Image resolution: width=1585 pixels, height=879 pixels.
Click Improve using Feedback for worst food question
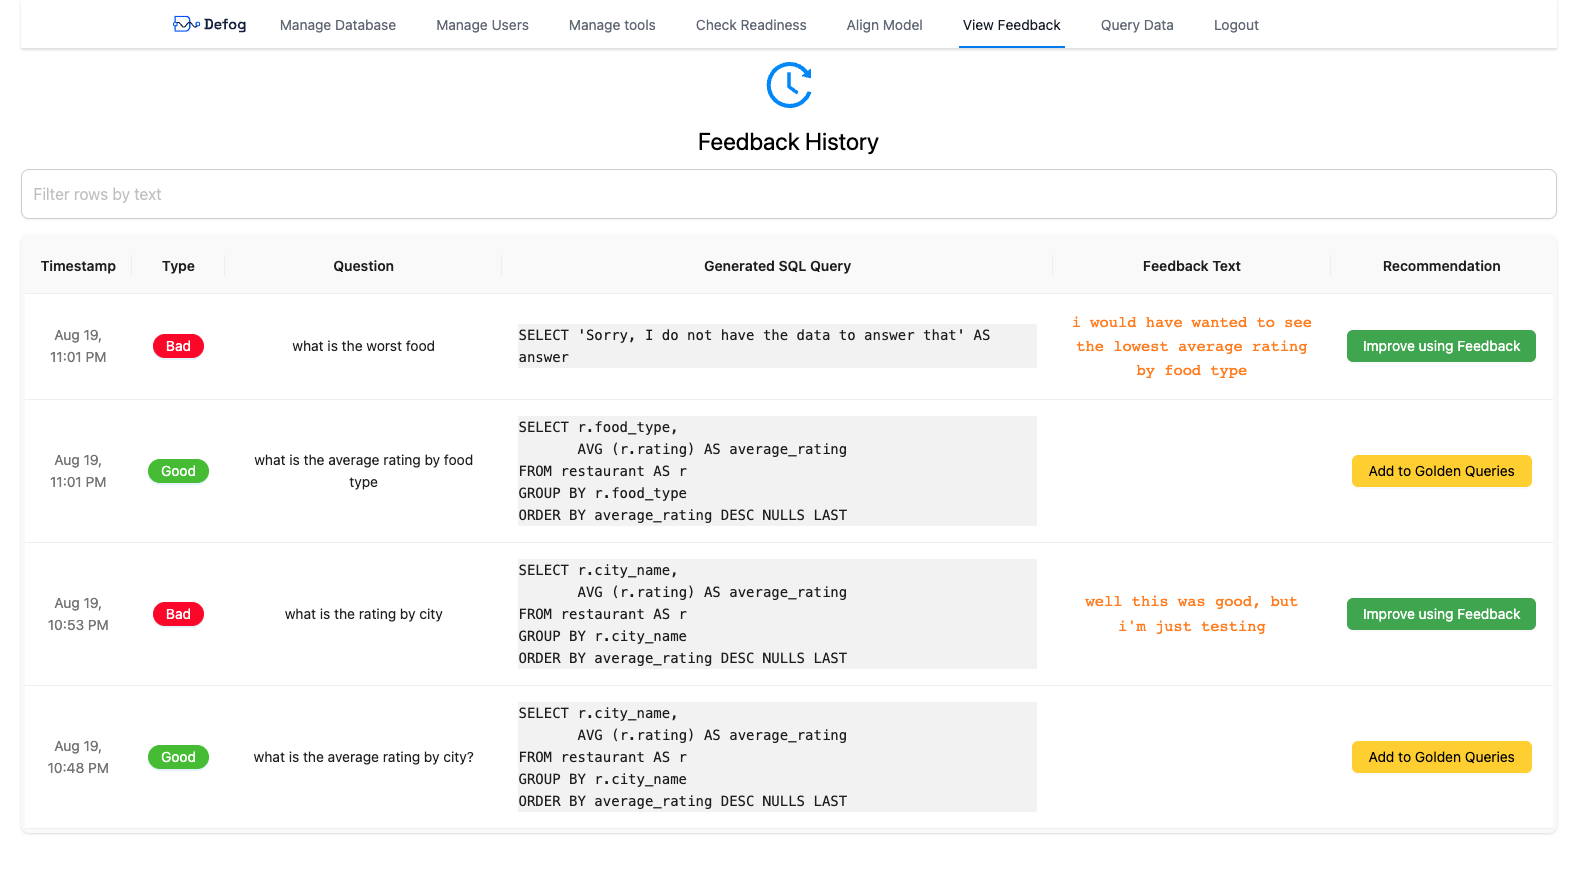coord(1441,345)
